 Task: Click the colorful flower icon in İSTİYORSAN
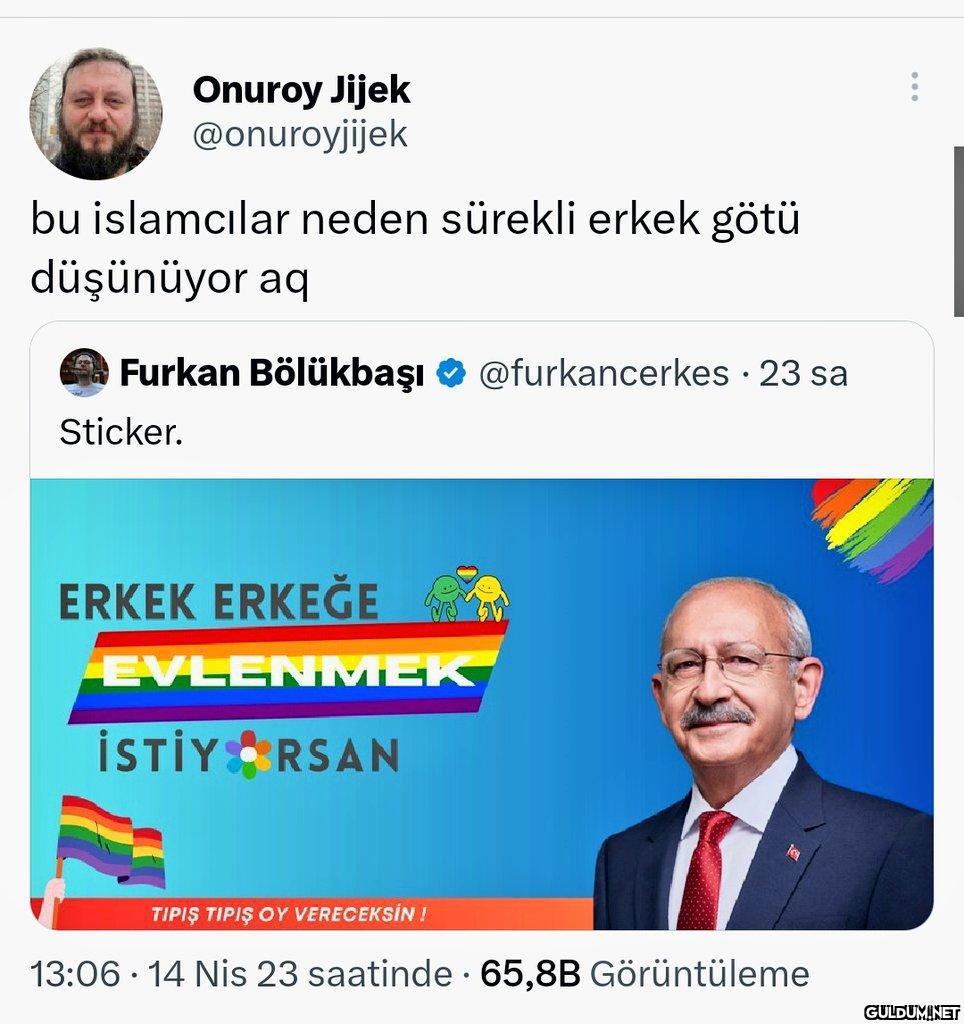[248, 754]
